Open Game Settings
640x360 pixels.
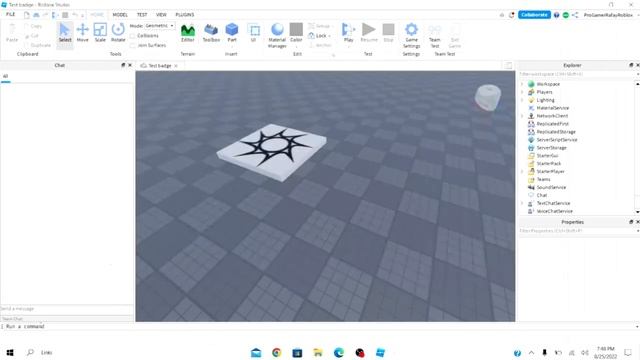411,35
